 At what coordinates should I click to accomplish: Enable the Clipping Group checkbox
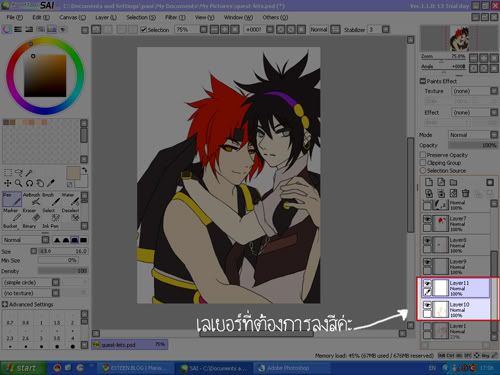click(x=423, y=163)
